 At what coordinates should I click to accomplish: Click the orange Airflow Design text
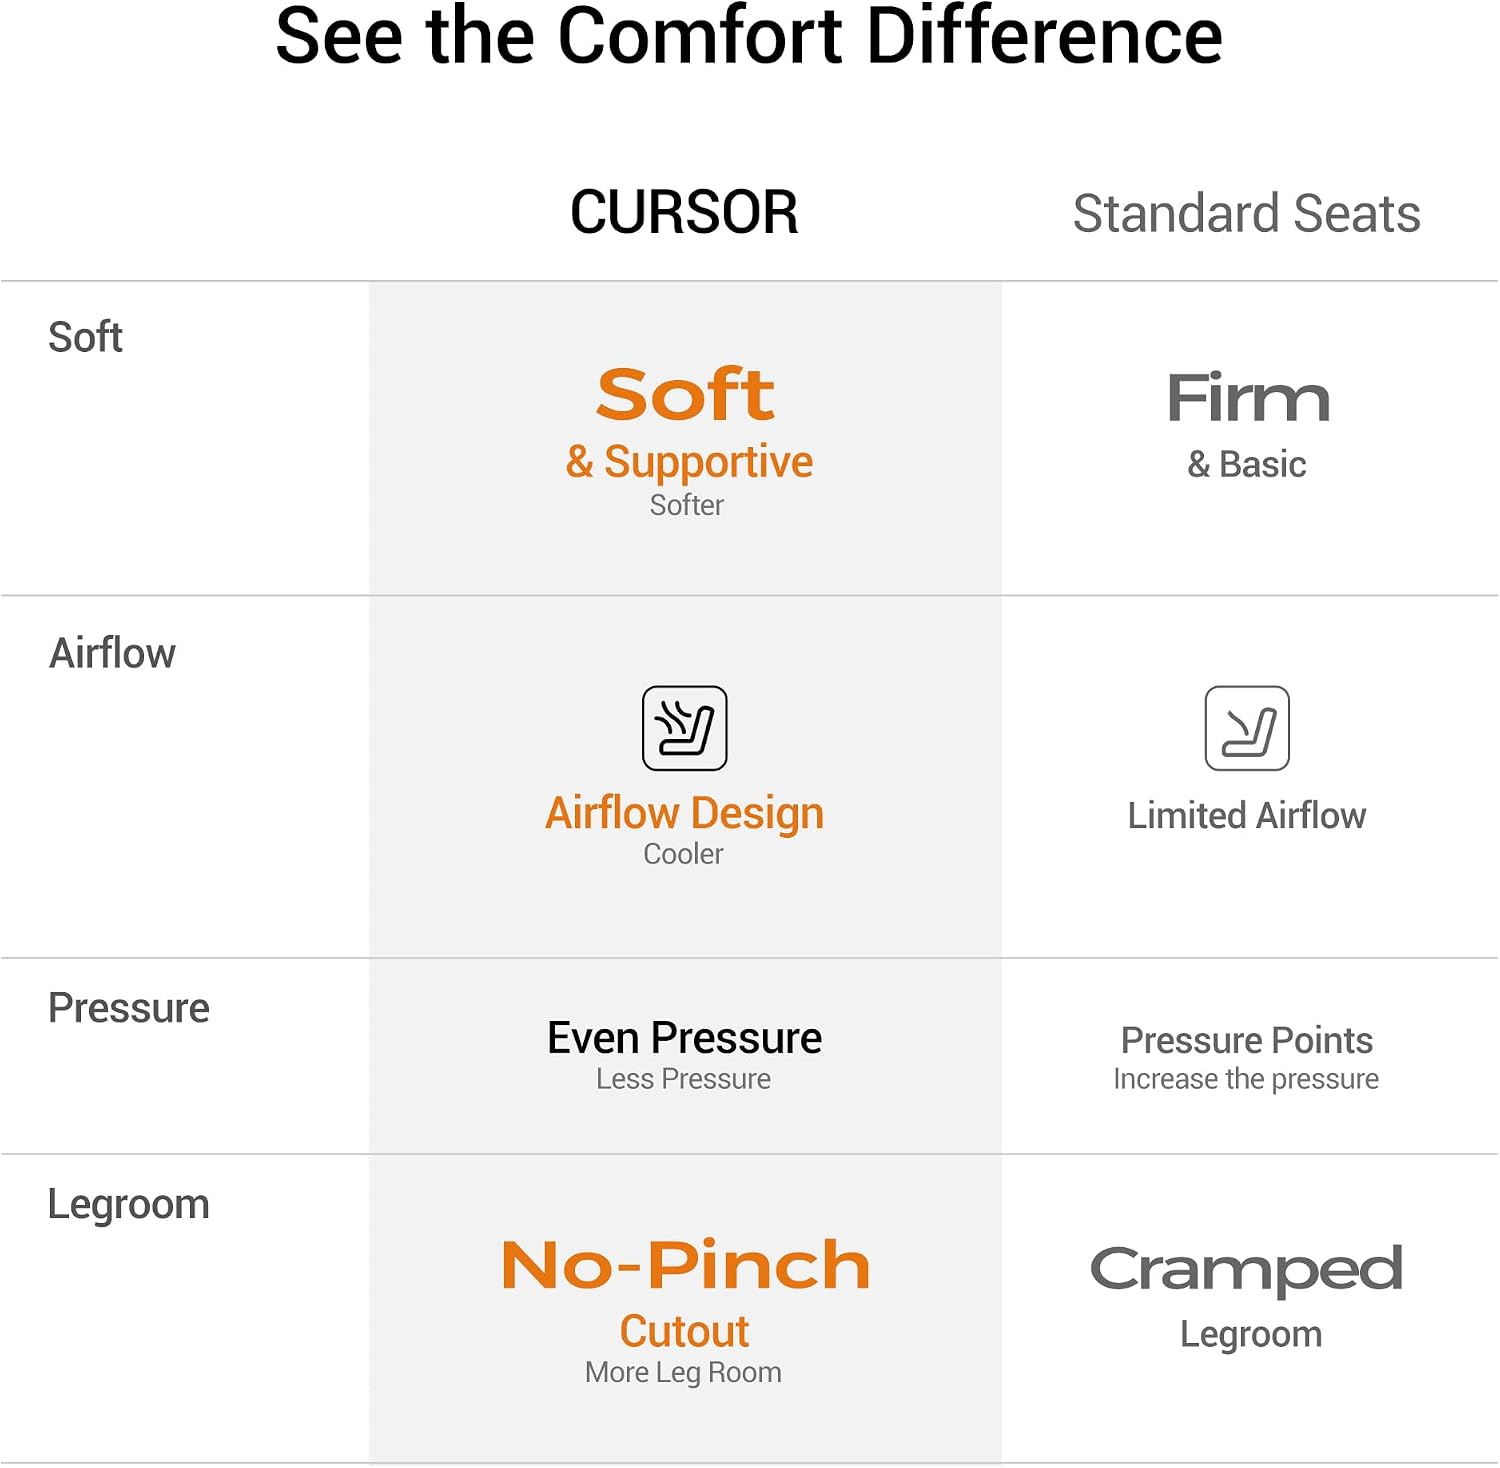tap(684, 814)
